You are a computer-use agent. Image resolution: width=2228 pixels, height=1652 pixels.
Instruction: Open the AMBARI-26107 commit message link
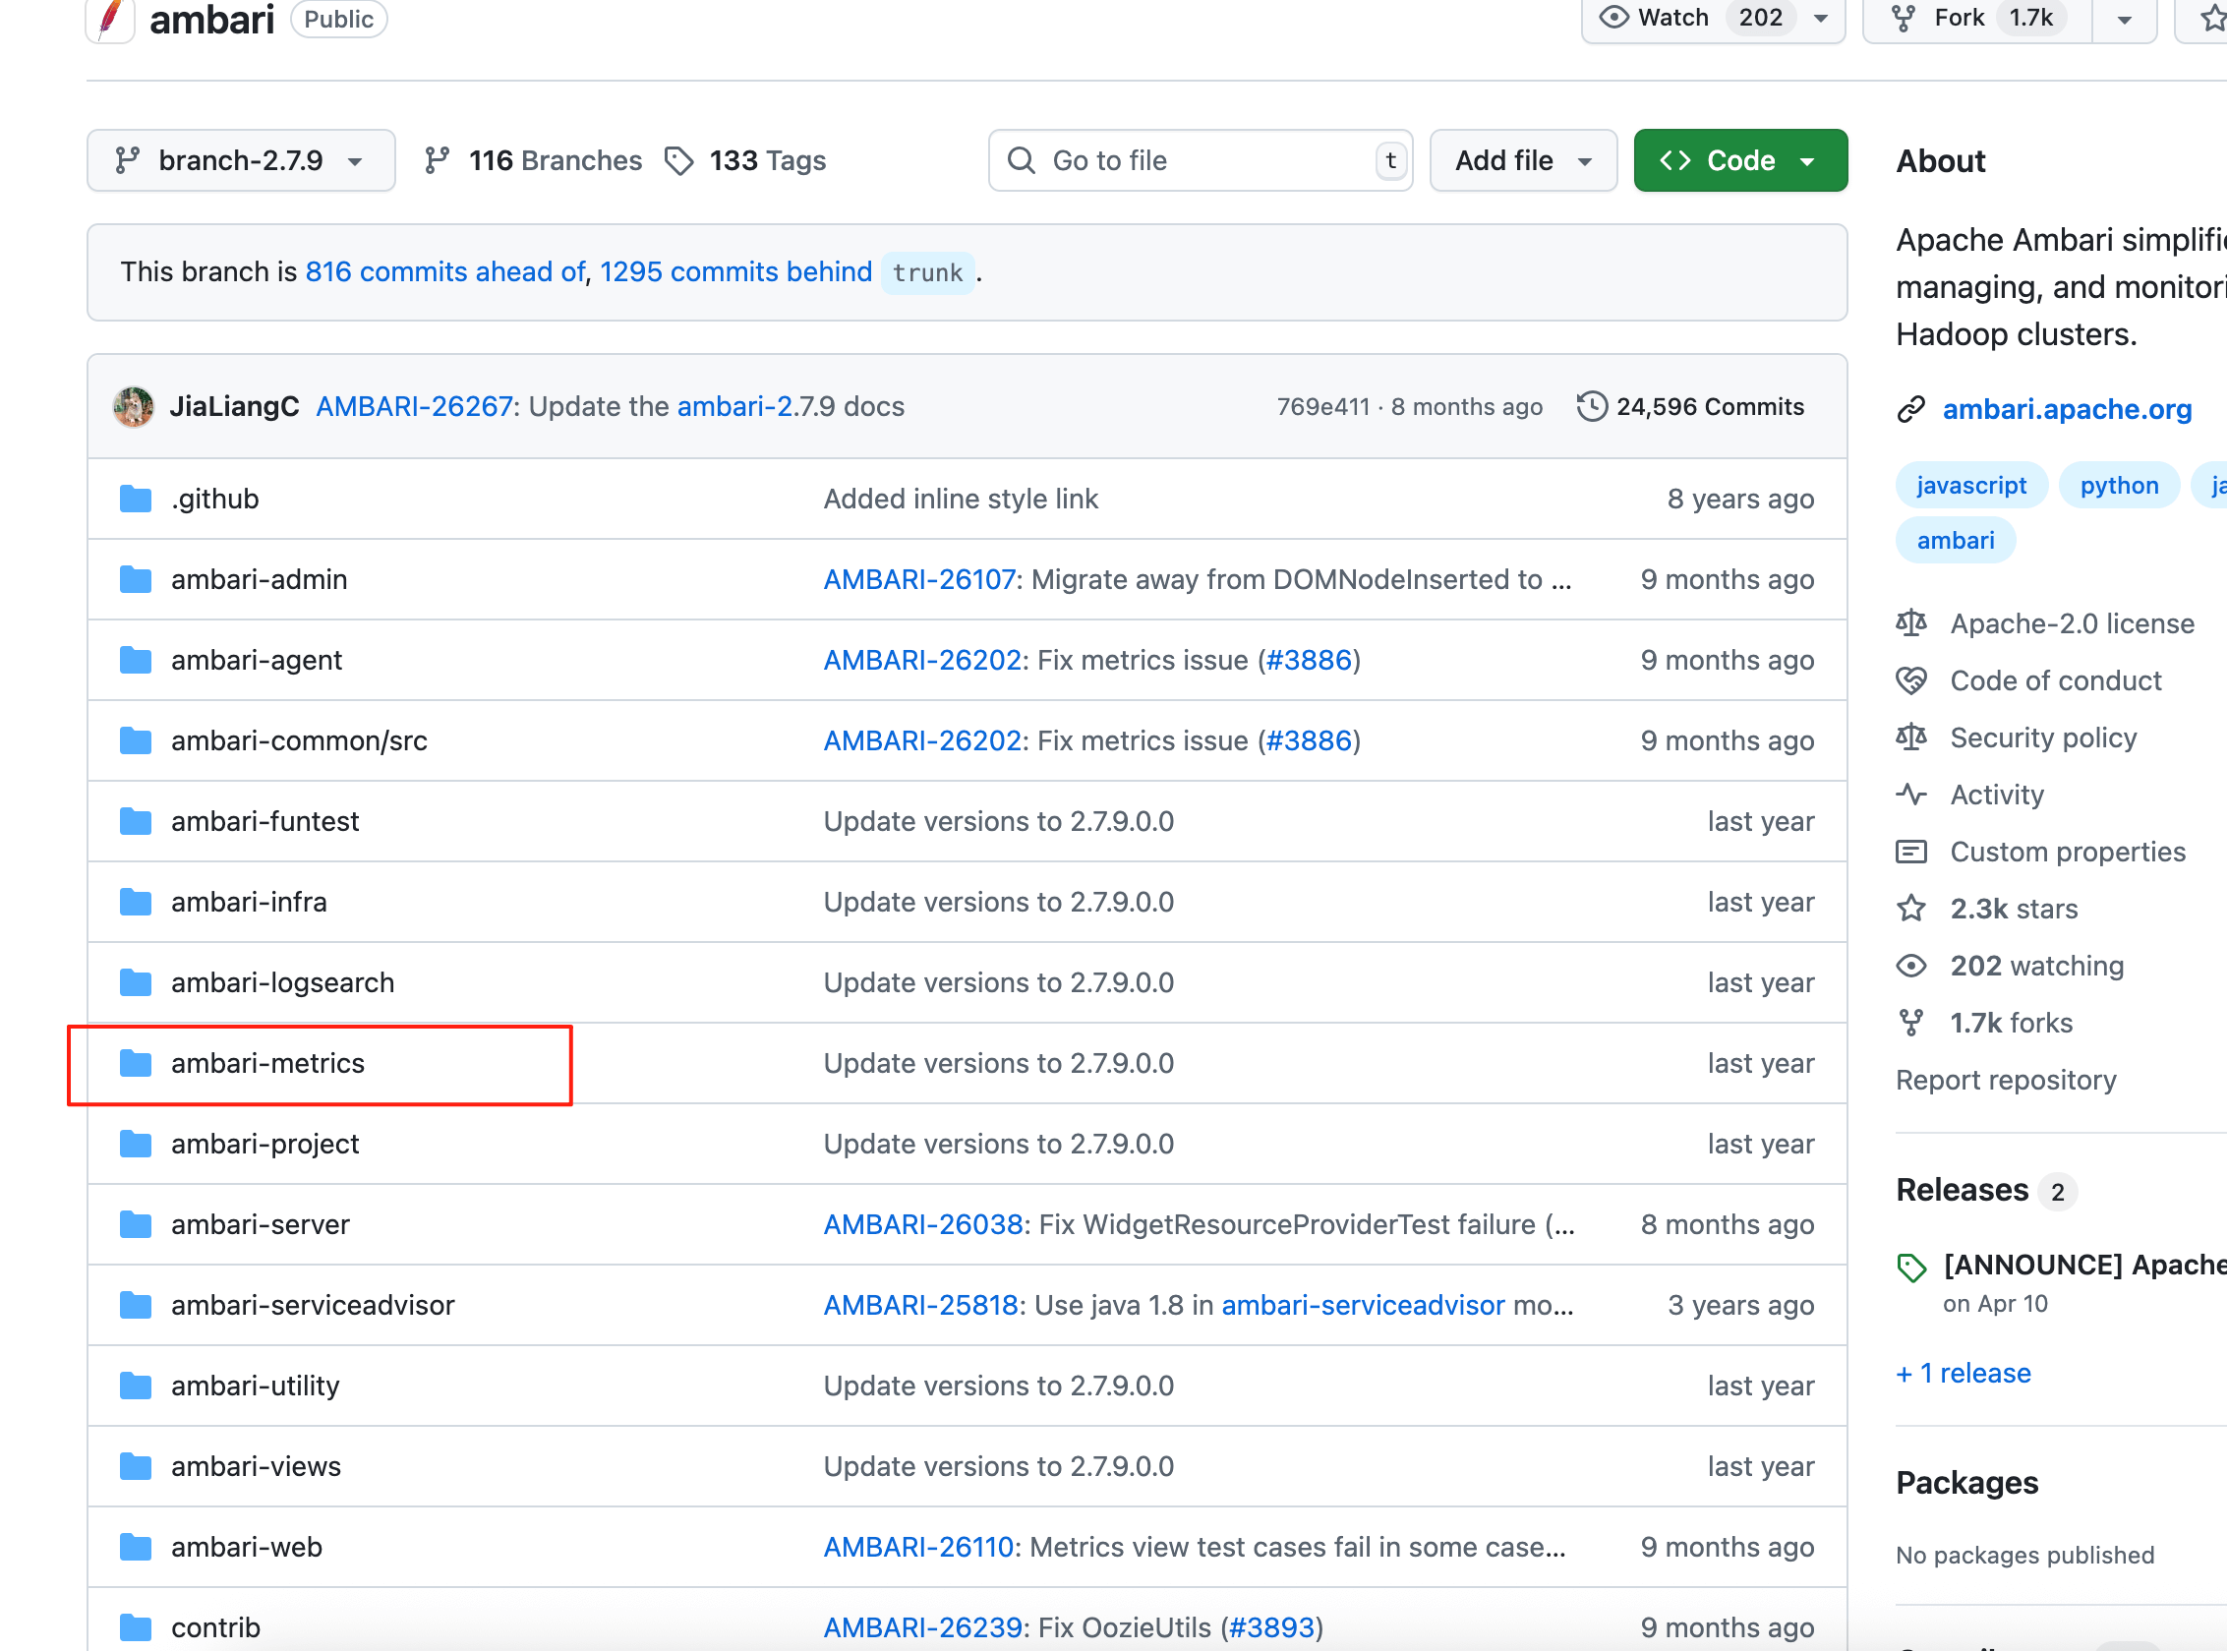tap(920, 580)
